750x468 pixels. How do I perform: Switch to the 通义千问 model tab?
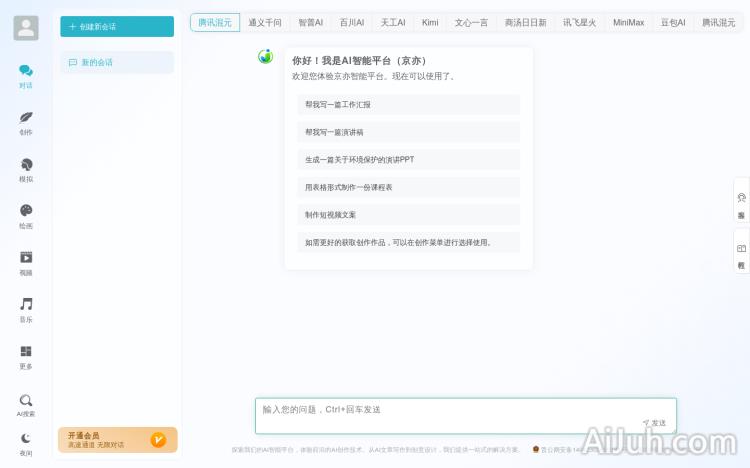coord(265,22)
